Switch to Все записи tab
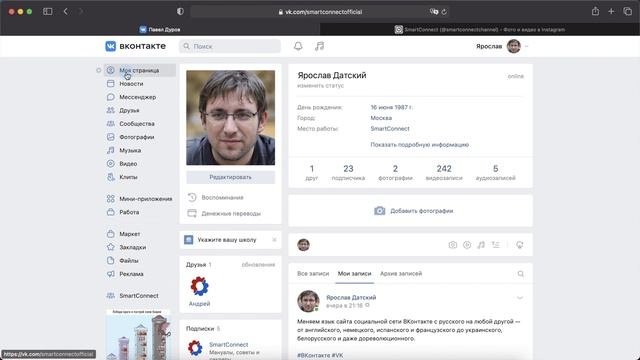This screenshot has height=360, width=640. 313,273
